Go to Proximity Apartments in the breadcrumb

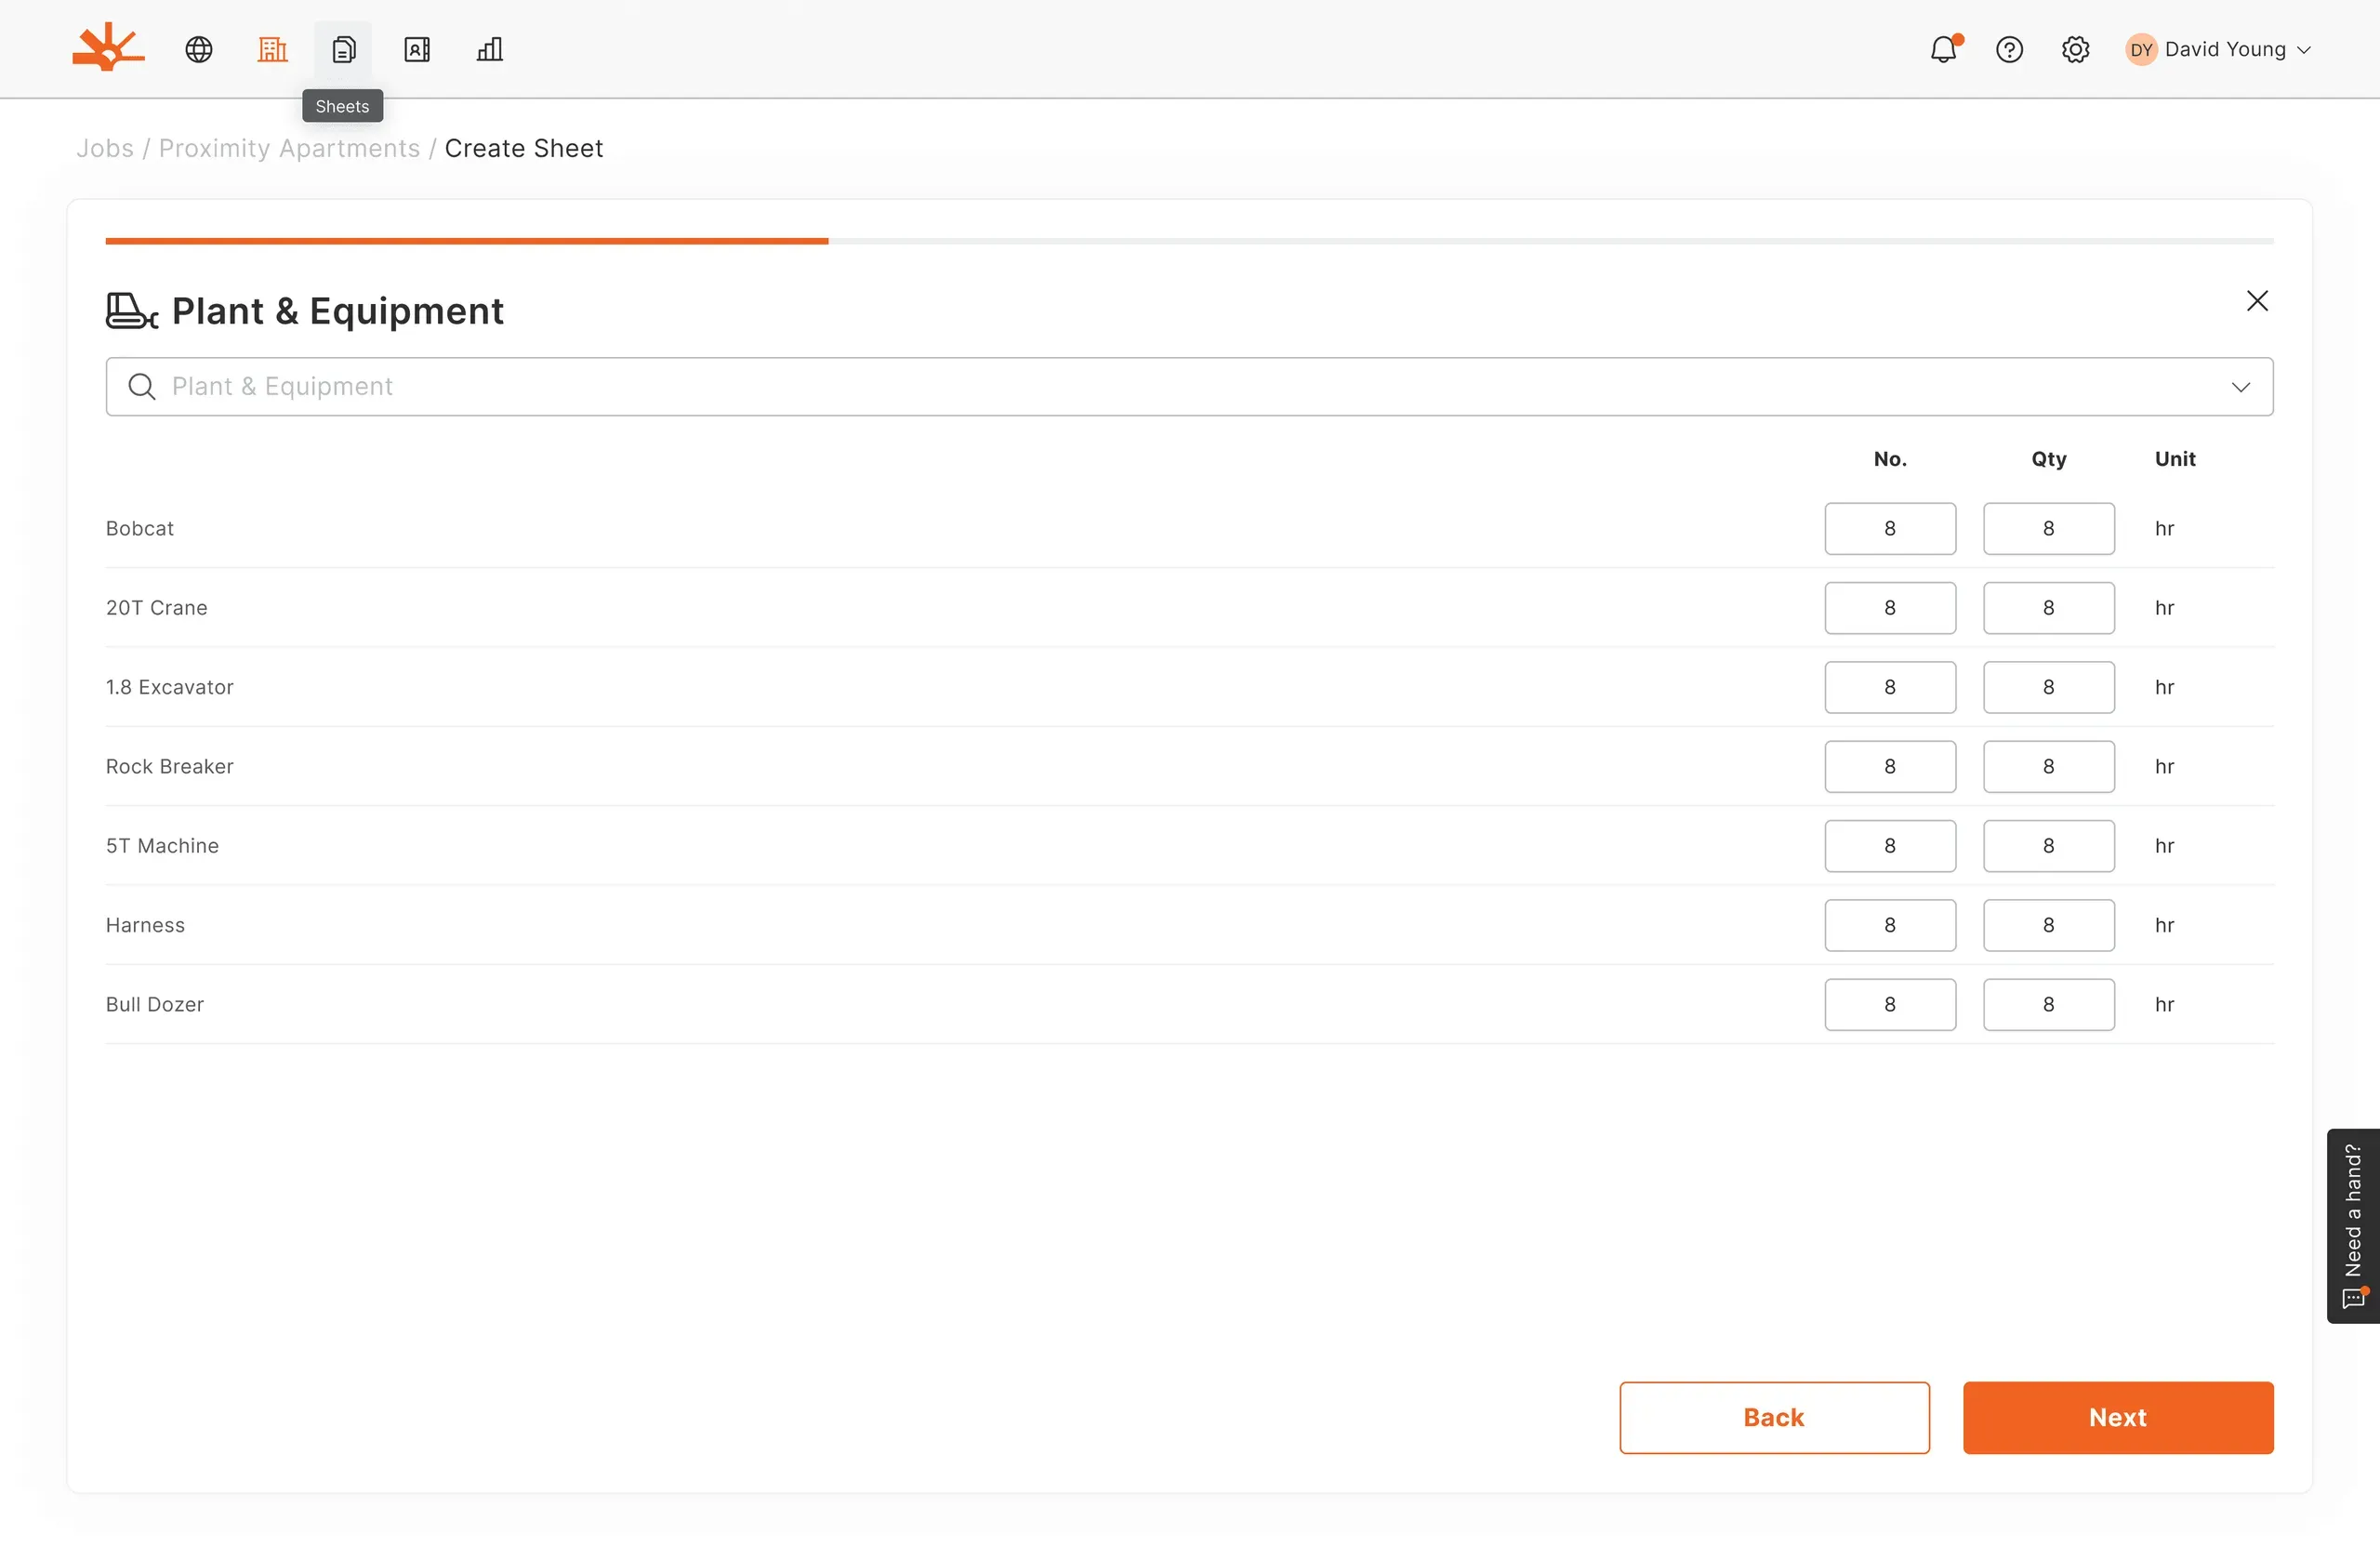click(x=289, y=148)
